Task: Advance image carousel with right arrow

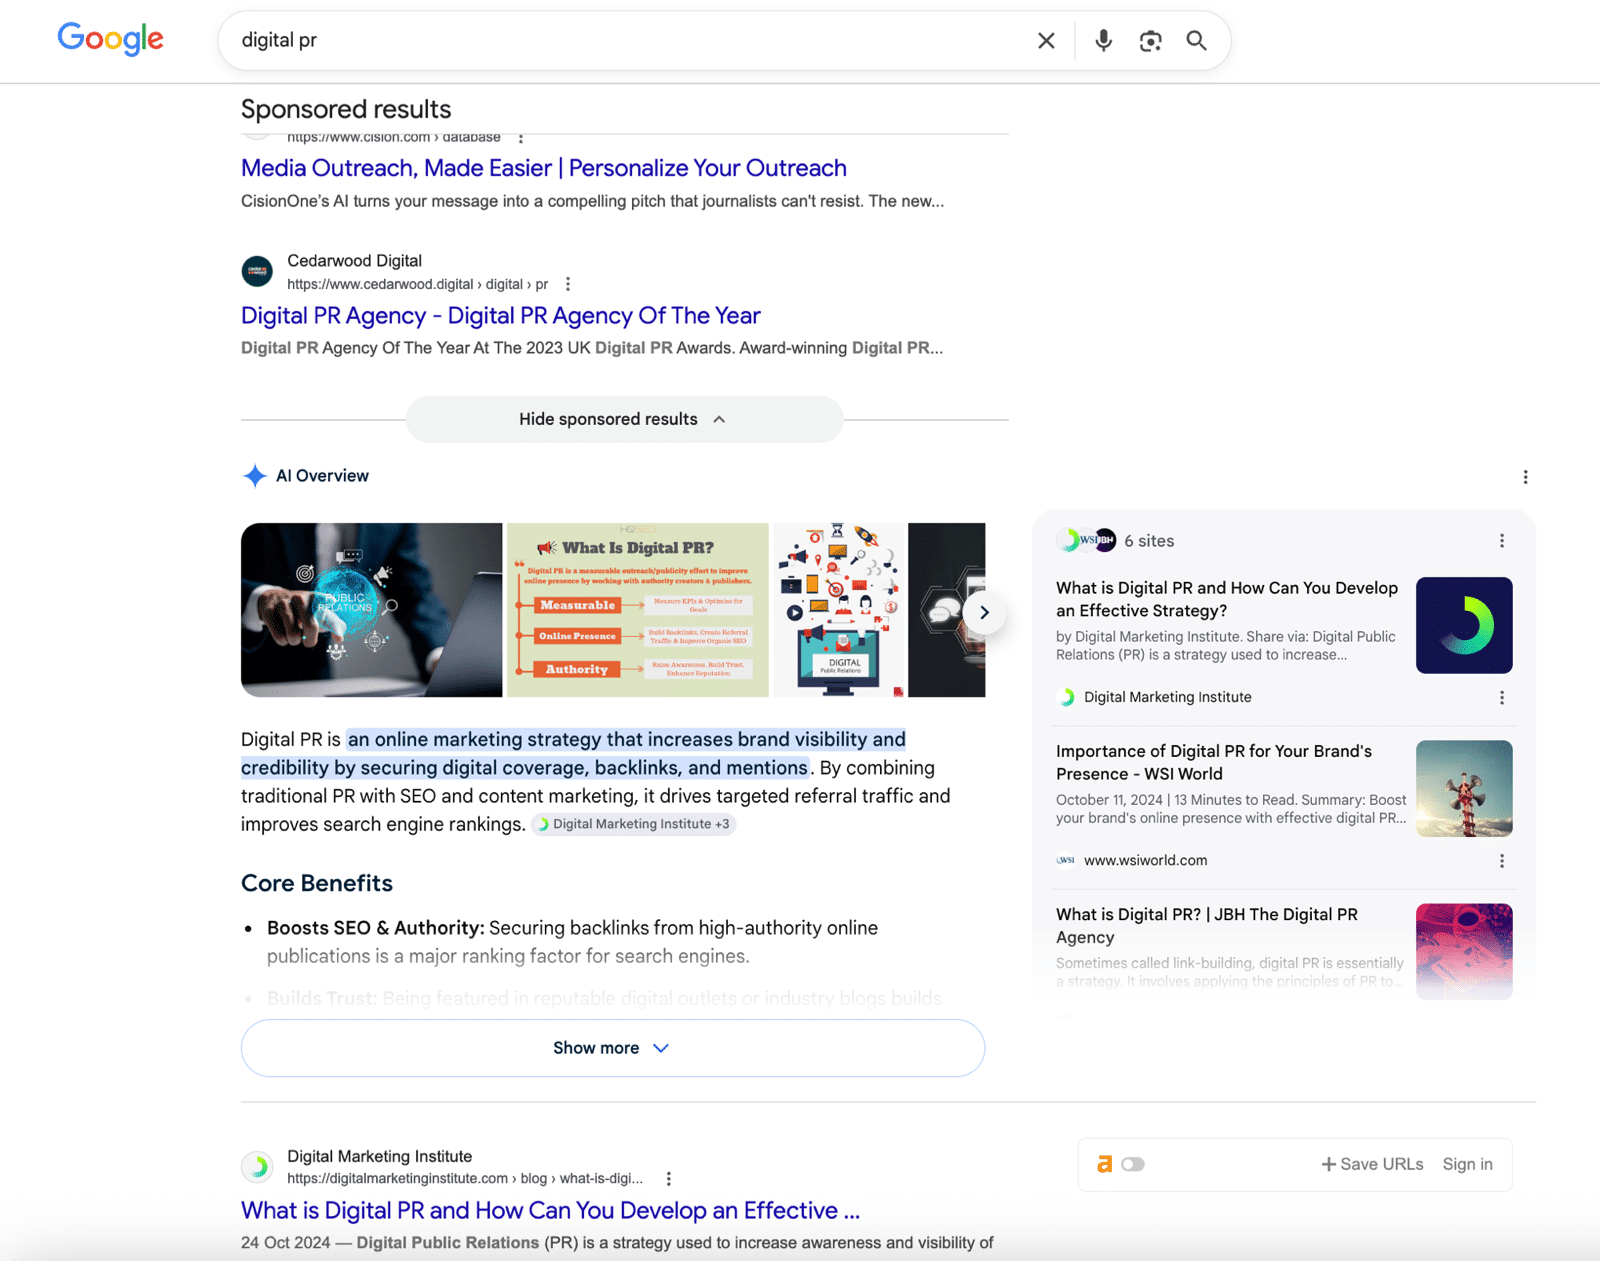Action: pyautogui.click(x=984, y=612)
